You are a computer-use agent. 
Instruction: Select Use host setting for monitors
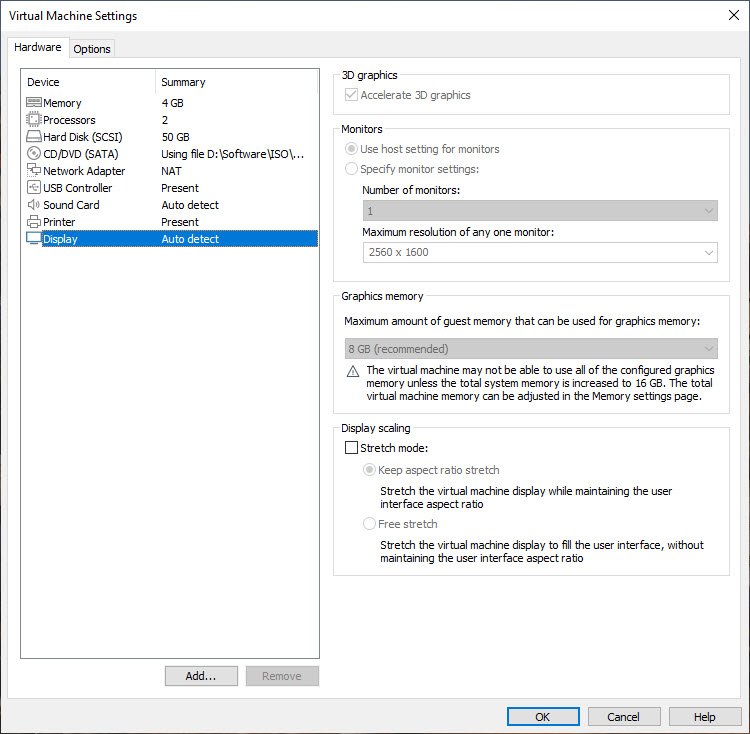(x=351, y=149)
